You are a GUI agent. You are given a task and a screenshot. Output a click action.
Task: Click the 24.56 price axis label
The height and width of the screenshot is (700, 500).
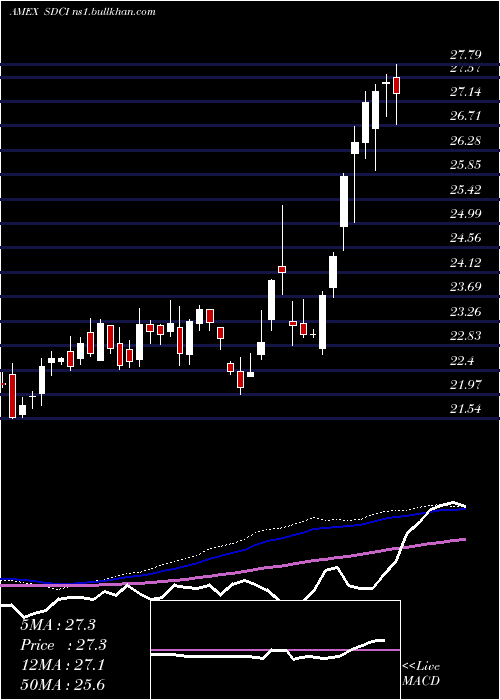pos(465,238)
